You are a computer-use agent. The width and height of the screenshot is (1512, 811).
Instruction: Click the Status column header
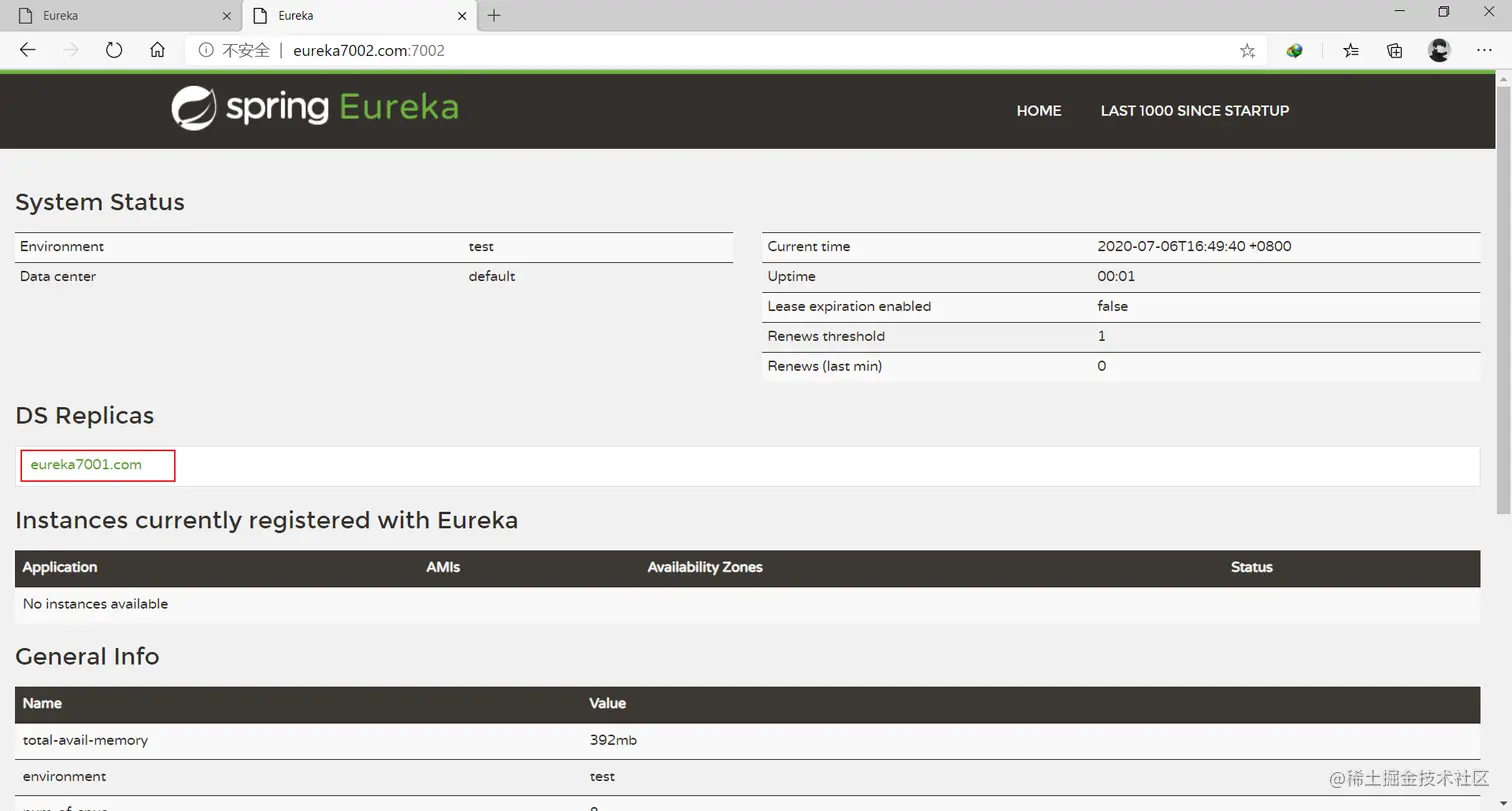click(1252, 567)
